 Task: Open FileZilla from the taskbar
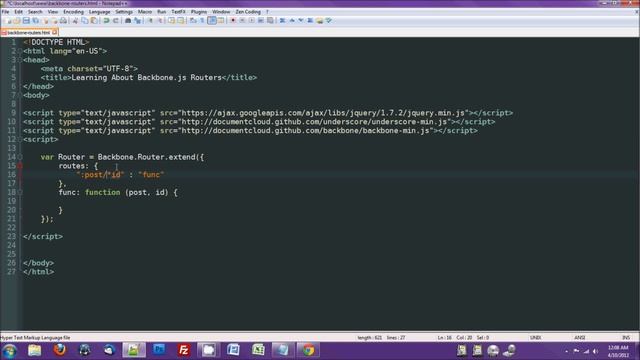tap(184, 350)
